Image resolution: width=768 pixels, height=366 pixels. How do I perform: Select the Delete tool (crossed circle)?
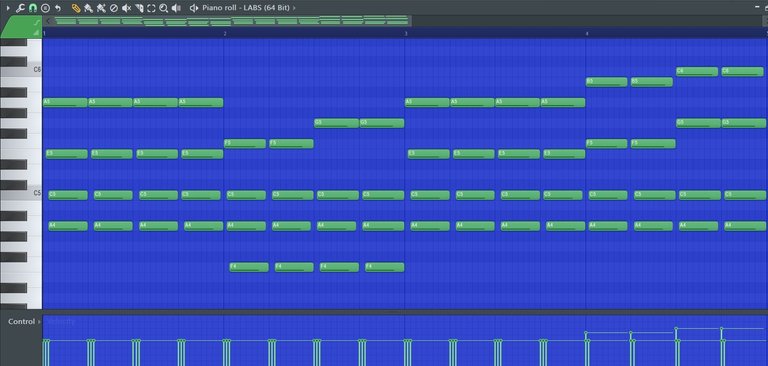[x=114, y=8]
